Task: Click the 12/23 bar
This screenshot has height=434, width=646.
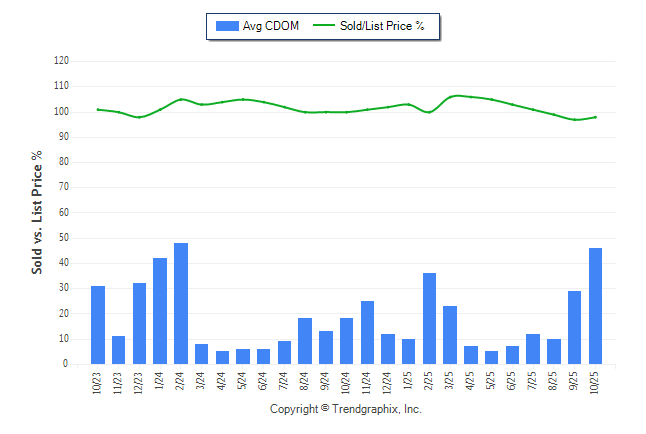Action: click(139, 324)
